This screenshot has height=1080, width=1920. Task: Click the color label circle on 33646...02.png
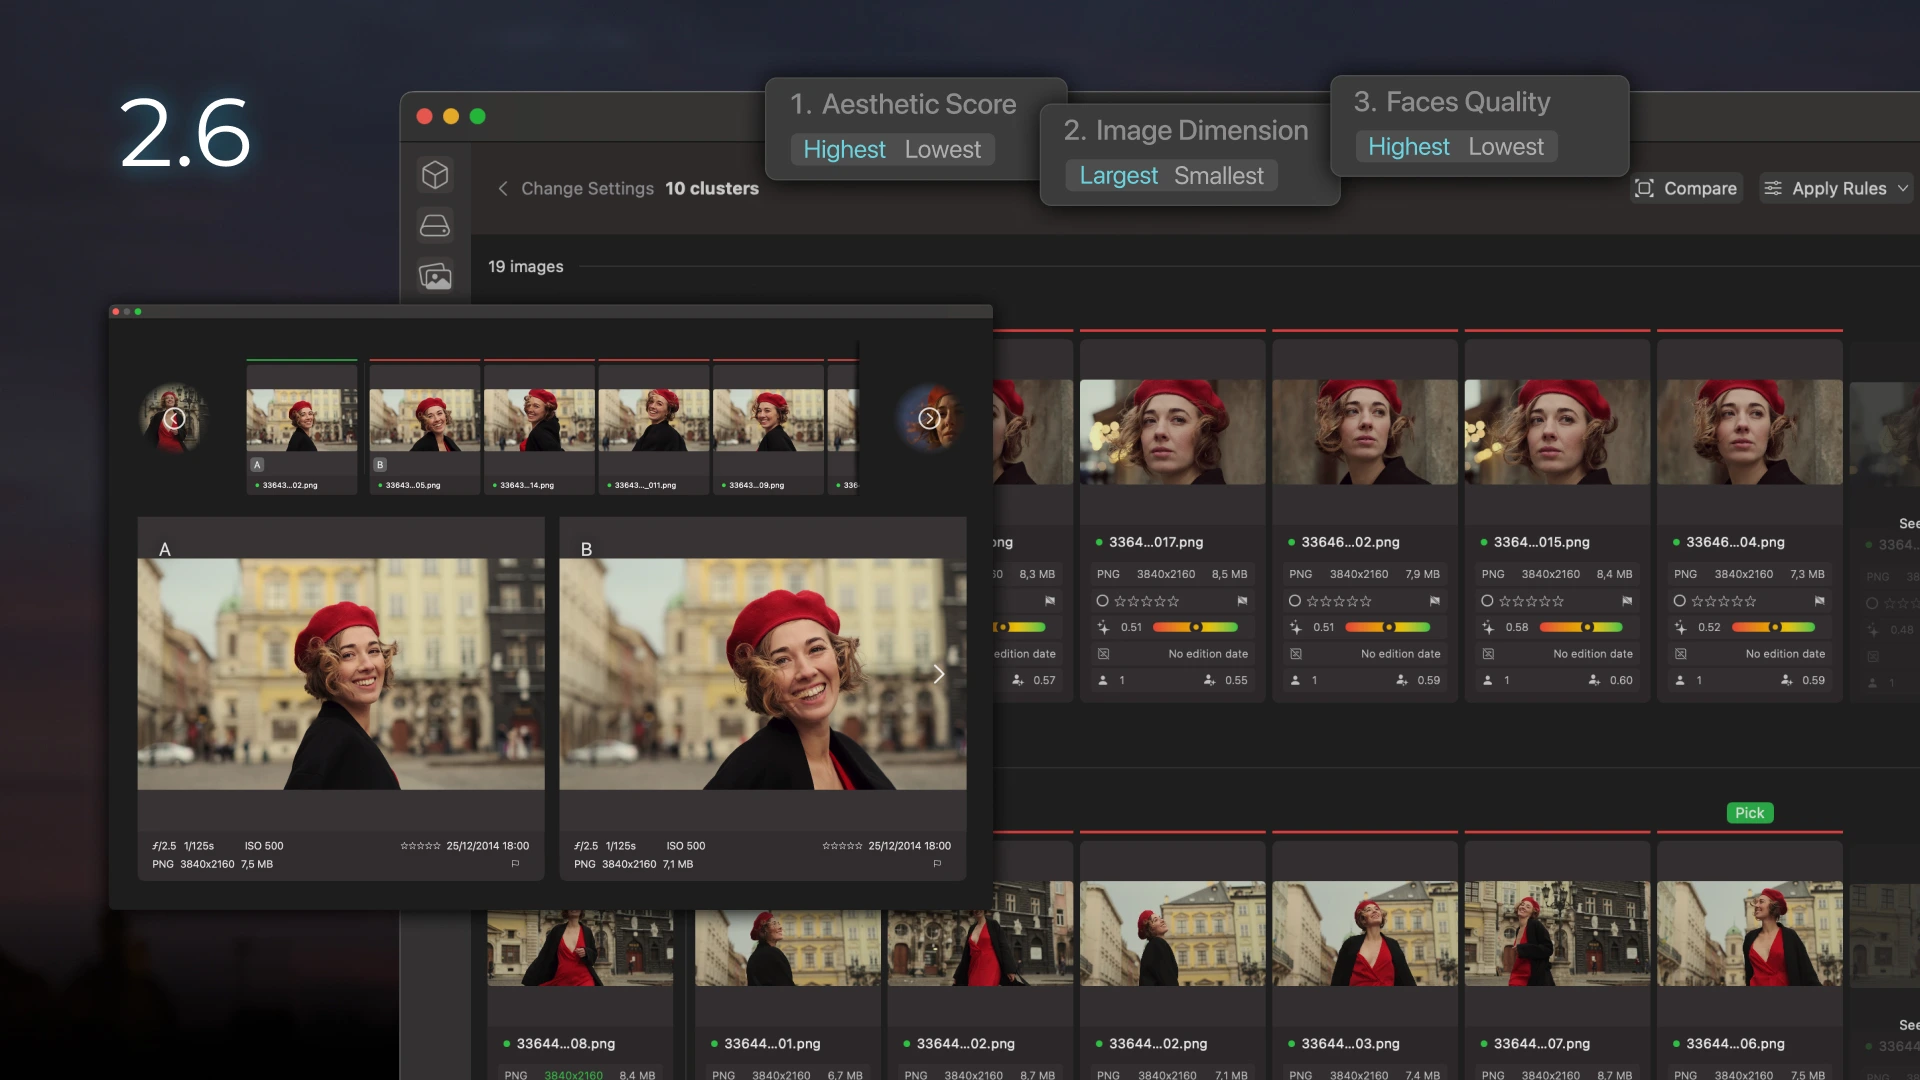(1295, 601)
